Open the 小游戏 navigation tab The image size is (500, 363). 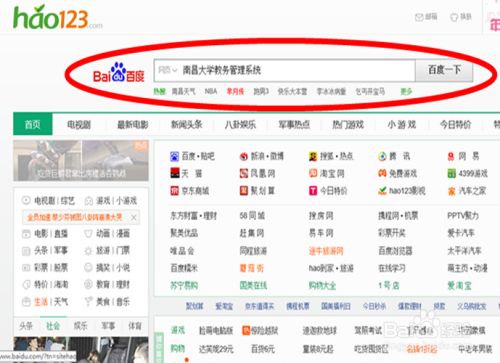402,125
